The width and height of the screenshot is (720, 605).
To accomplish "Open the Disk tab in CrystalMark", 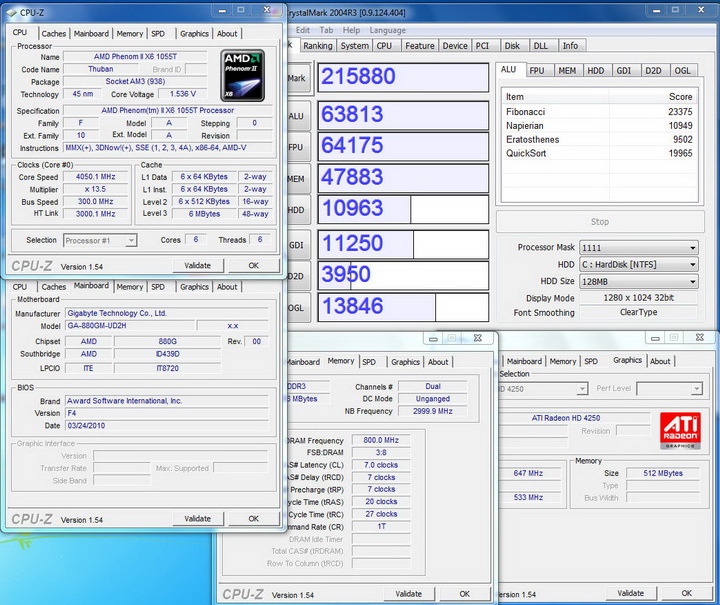I will click(x=512, y=46).
